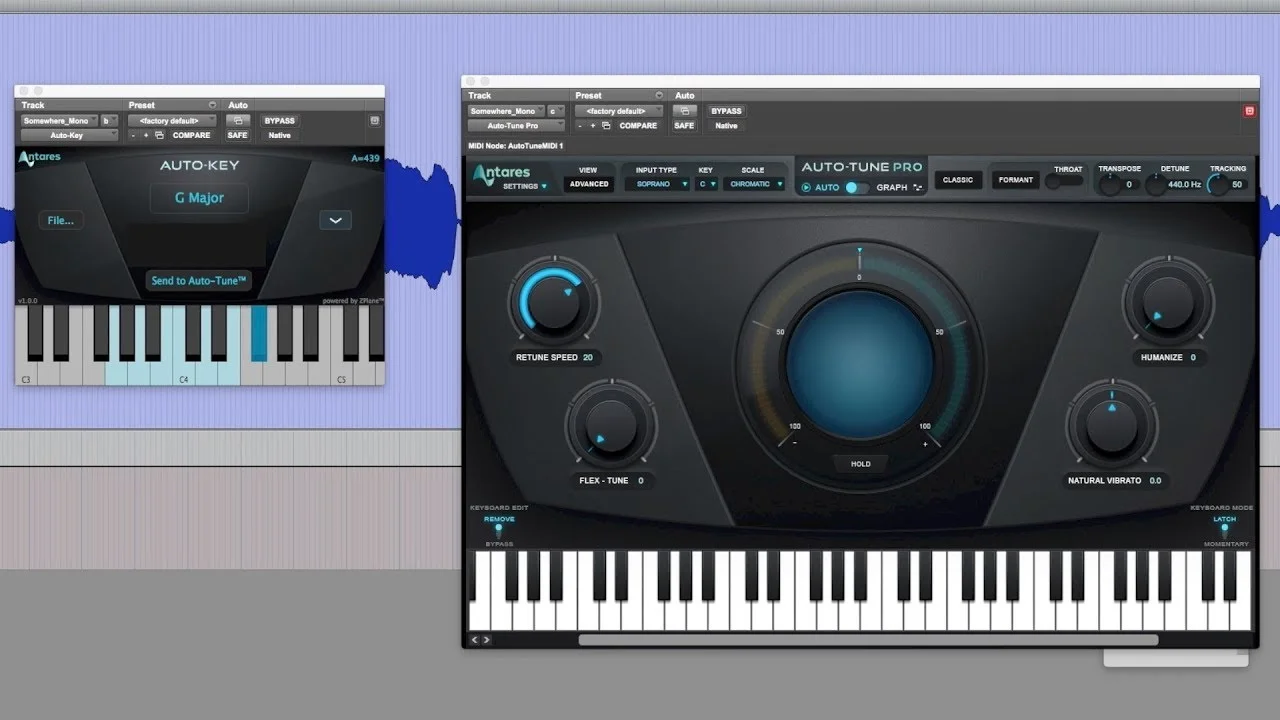Click keyboard scroll right arrow in Auto-Tune Pro
The height and width of the screenshot is (720, 1280).
pyautogui.click(x=487, y=639)
